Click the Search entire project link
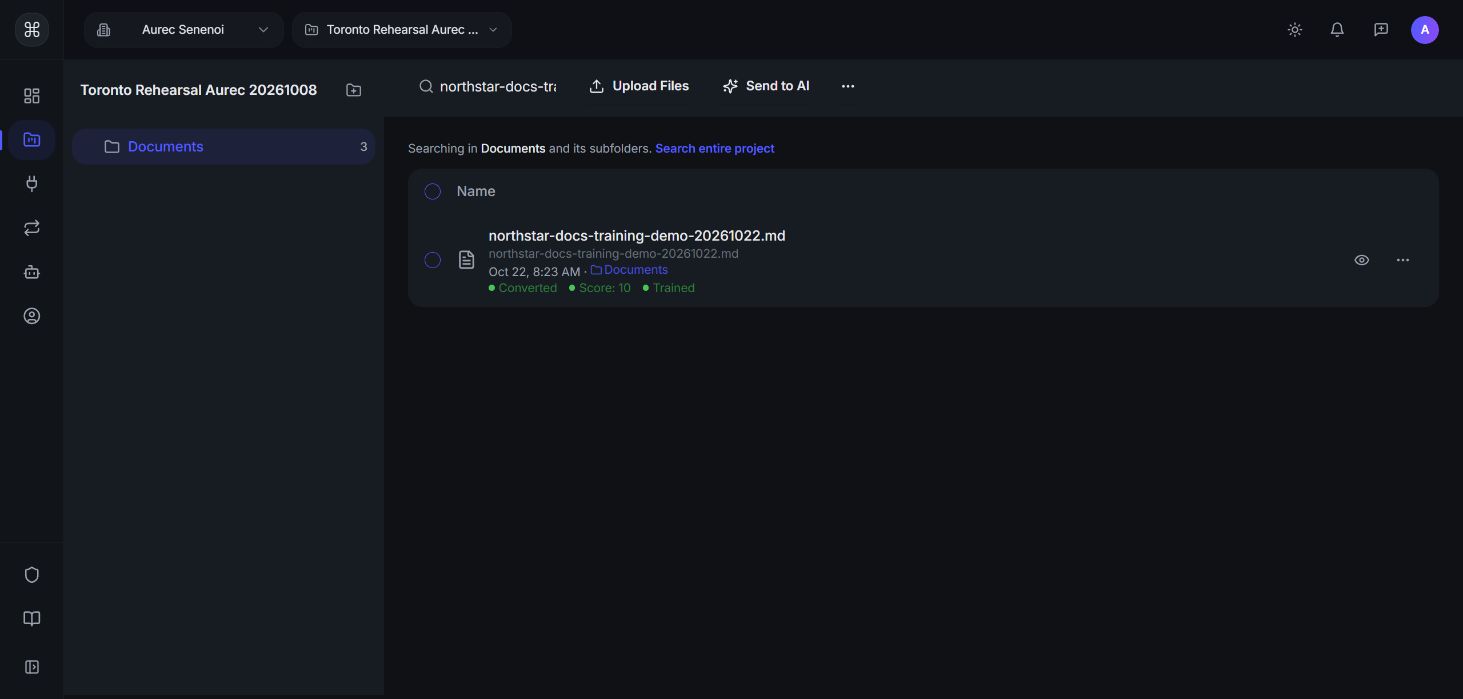 (715, 148)
